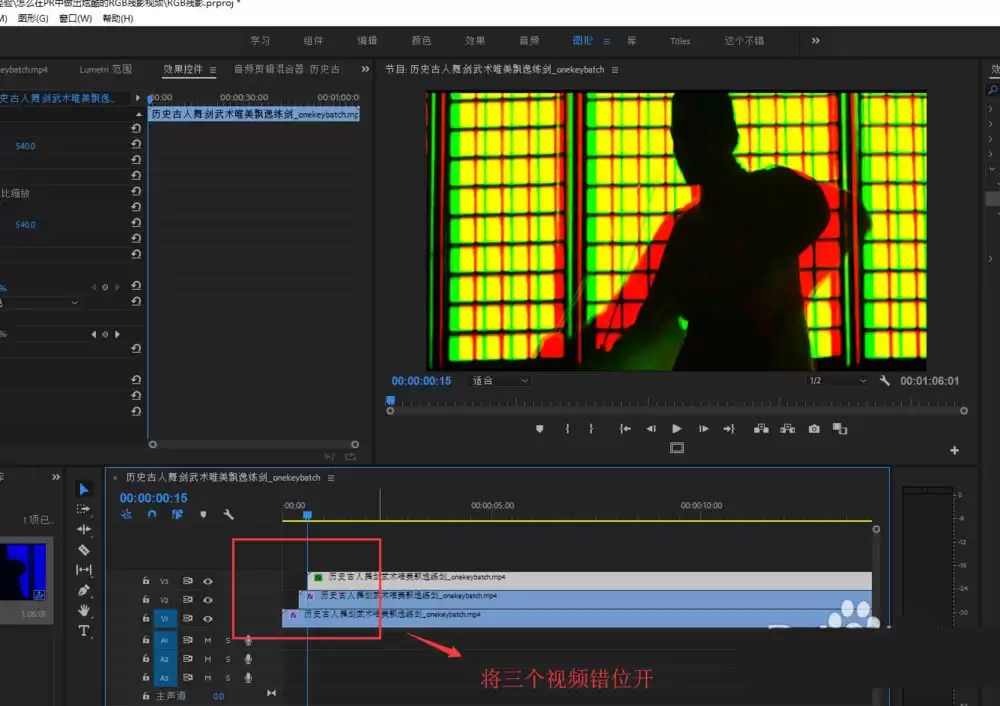Image resolution: width=1000 pixels, height=706 pixels.
Task: Toggle lock on track V3
Action: click(146, 580)
